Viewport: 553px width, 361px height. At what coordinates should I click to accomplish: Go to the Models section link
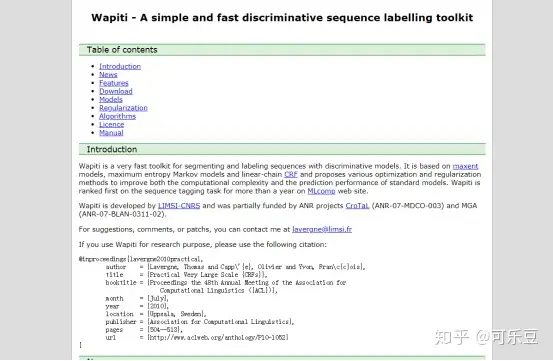(111, 99)
